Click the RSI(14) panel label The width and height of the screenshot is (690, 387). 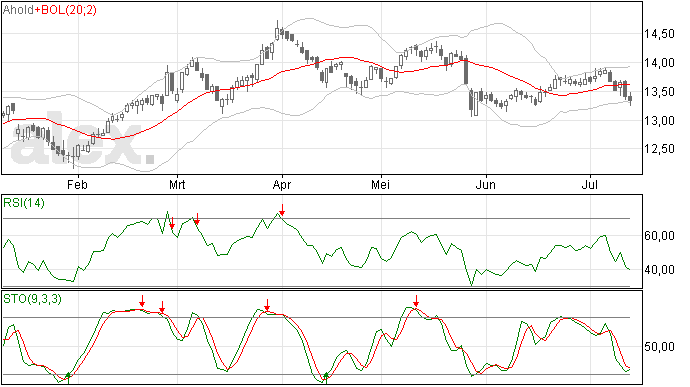tap(24, 203)
